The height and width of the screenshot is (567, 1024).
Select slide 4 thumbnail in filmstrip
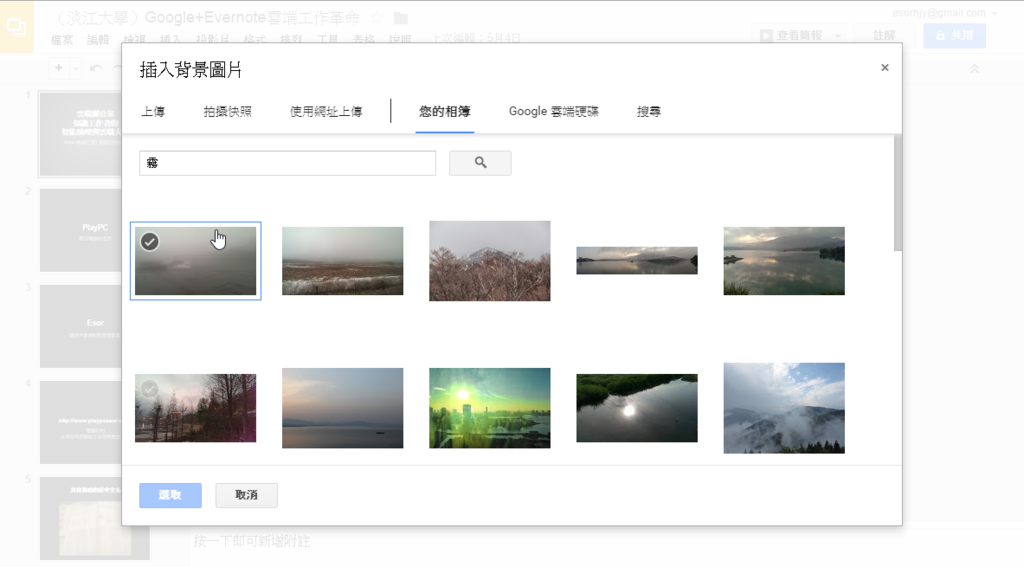(x=80, y=422)
